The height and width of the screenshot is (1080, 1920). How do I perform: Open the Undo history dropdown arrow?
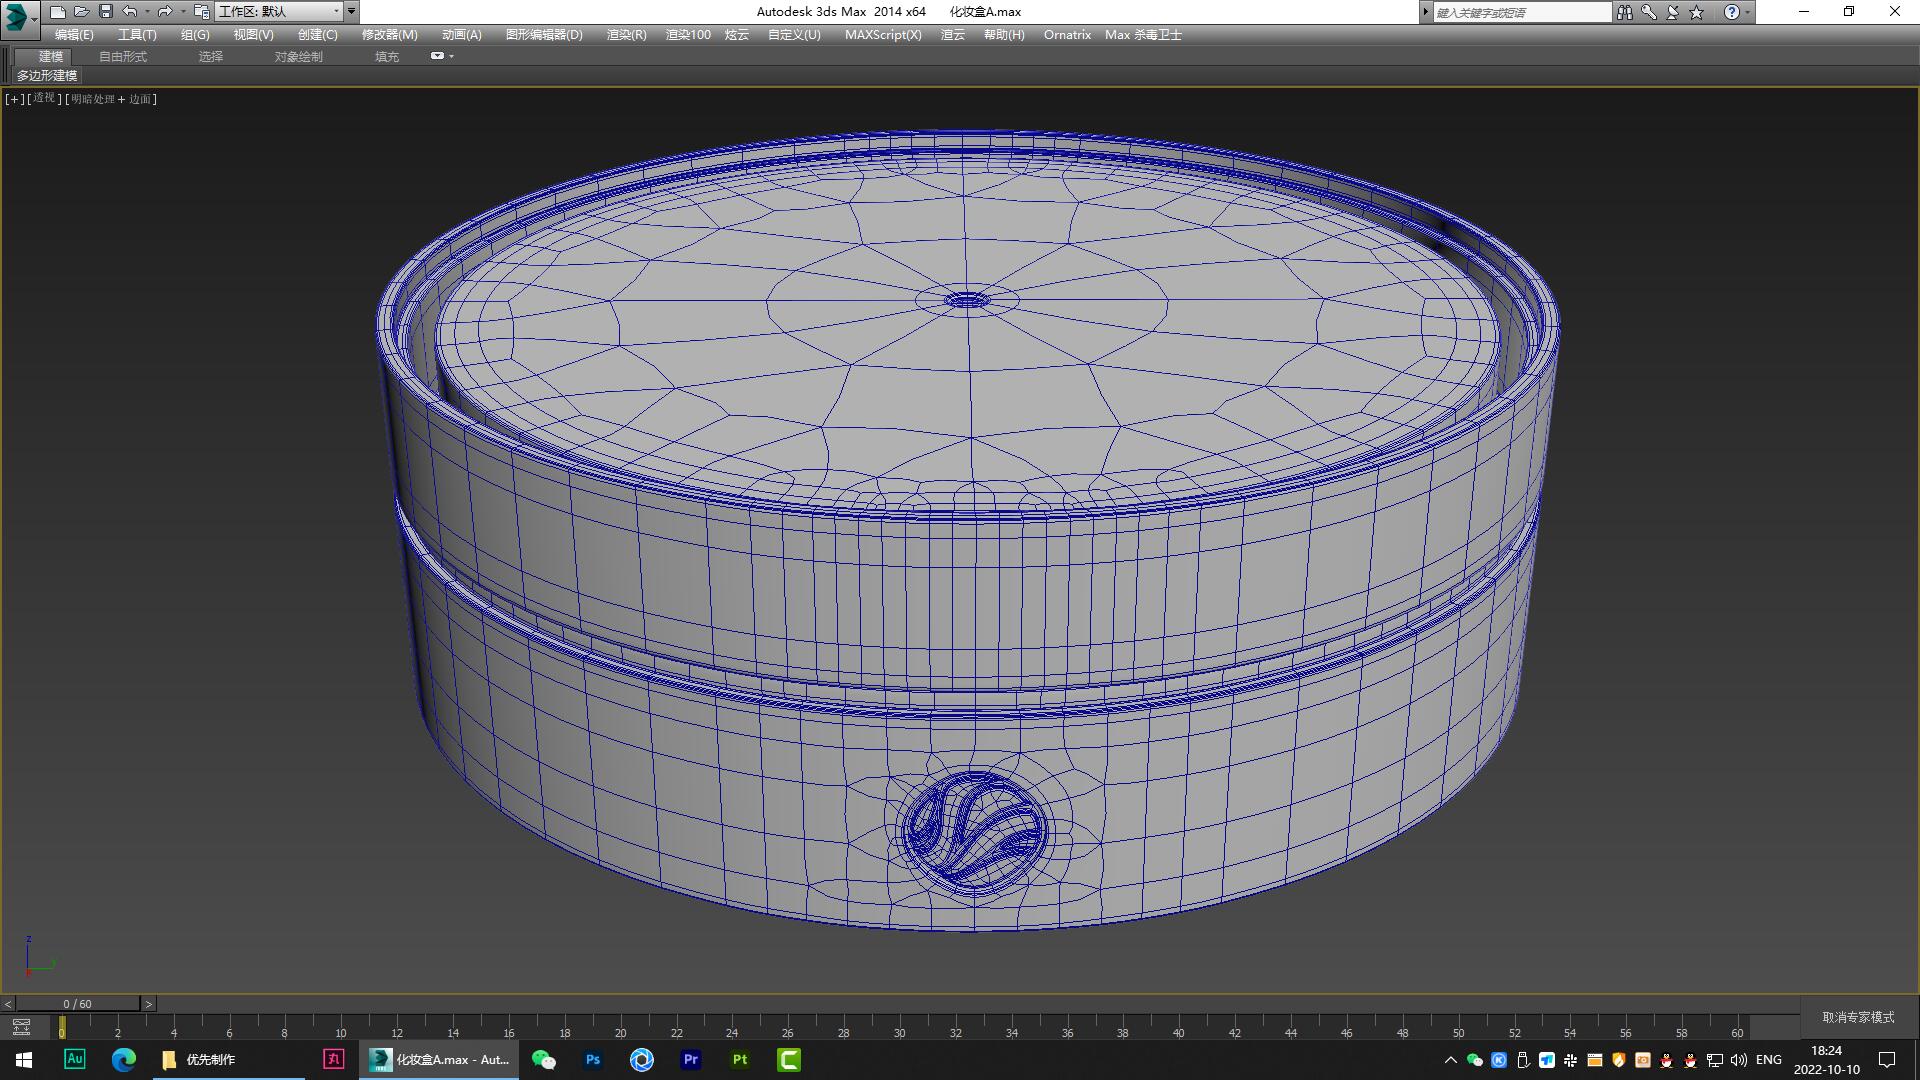[146, 12]
